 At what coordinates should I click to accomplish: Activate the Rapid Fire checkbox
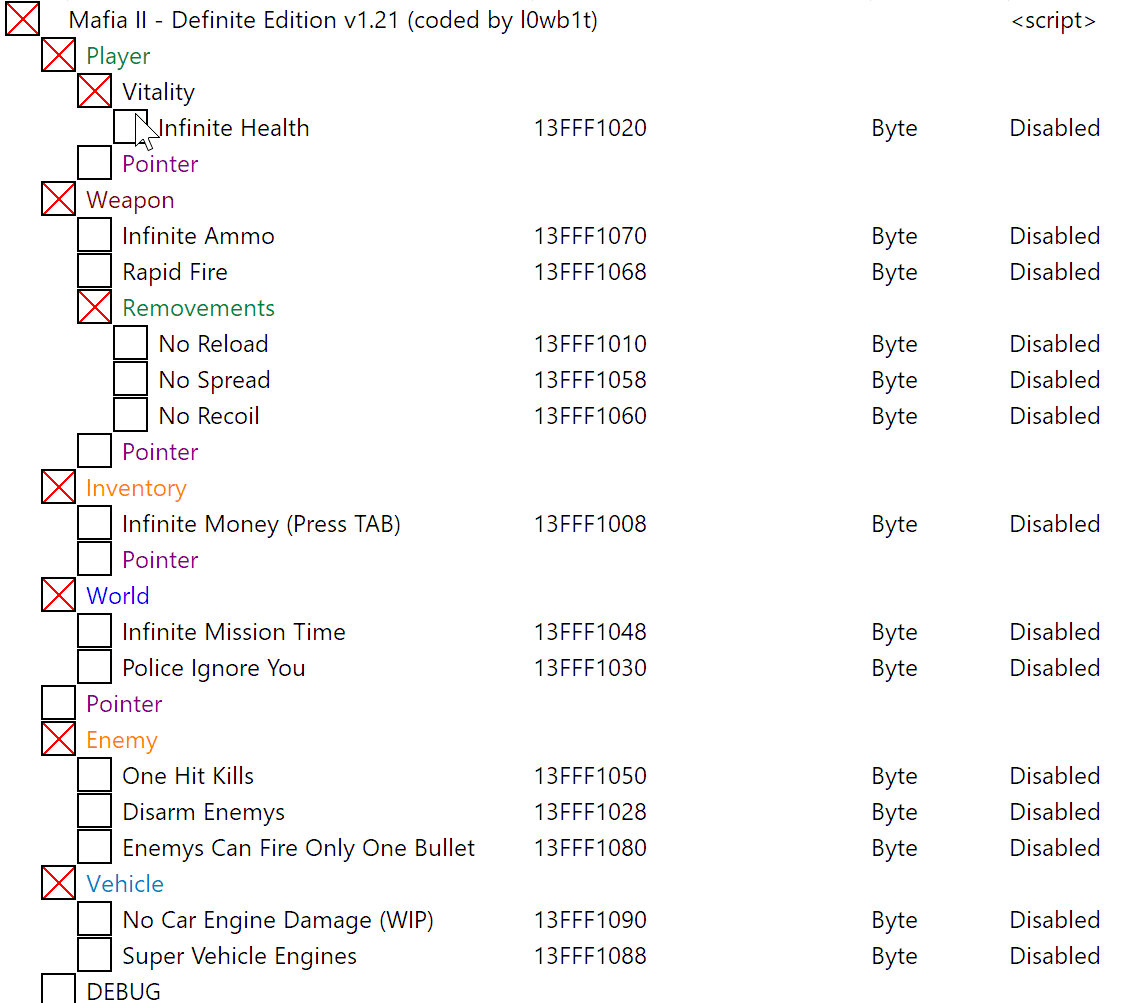(95, 272)
